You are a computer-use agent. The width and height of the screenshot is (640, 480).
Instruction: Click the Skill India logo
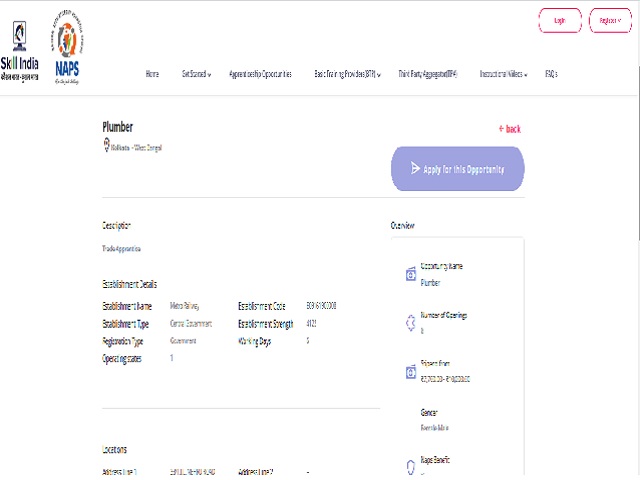coord(20,51)
